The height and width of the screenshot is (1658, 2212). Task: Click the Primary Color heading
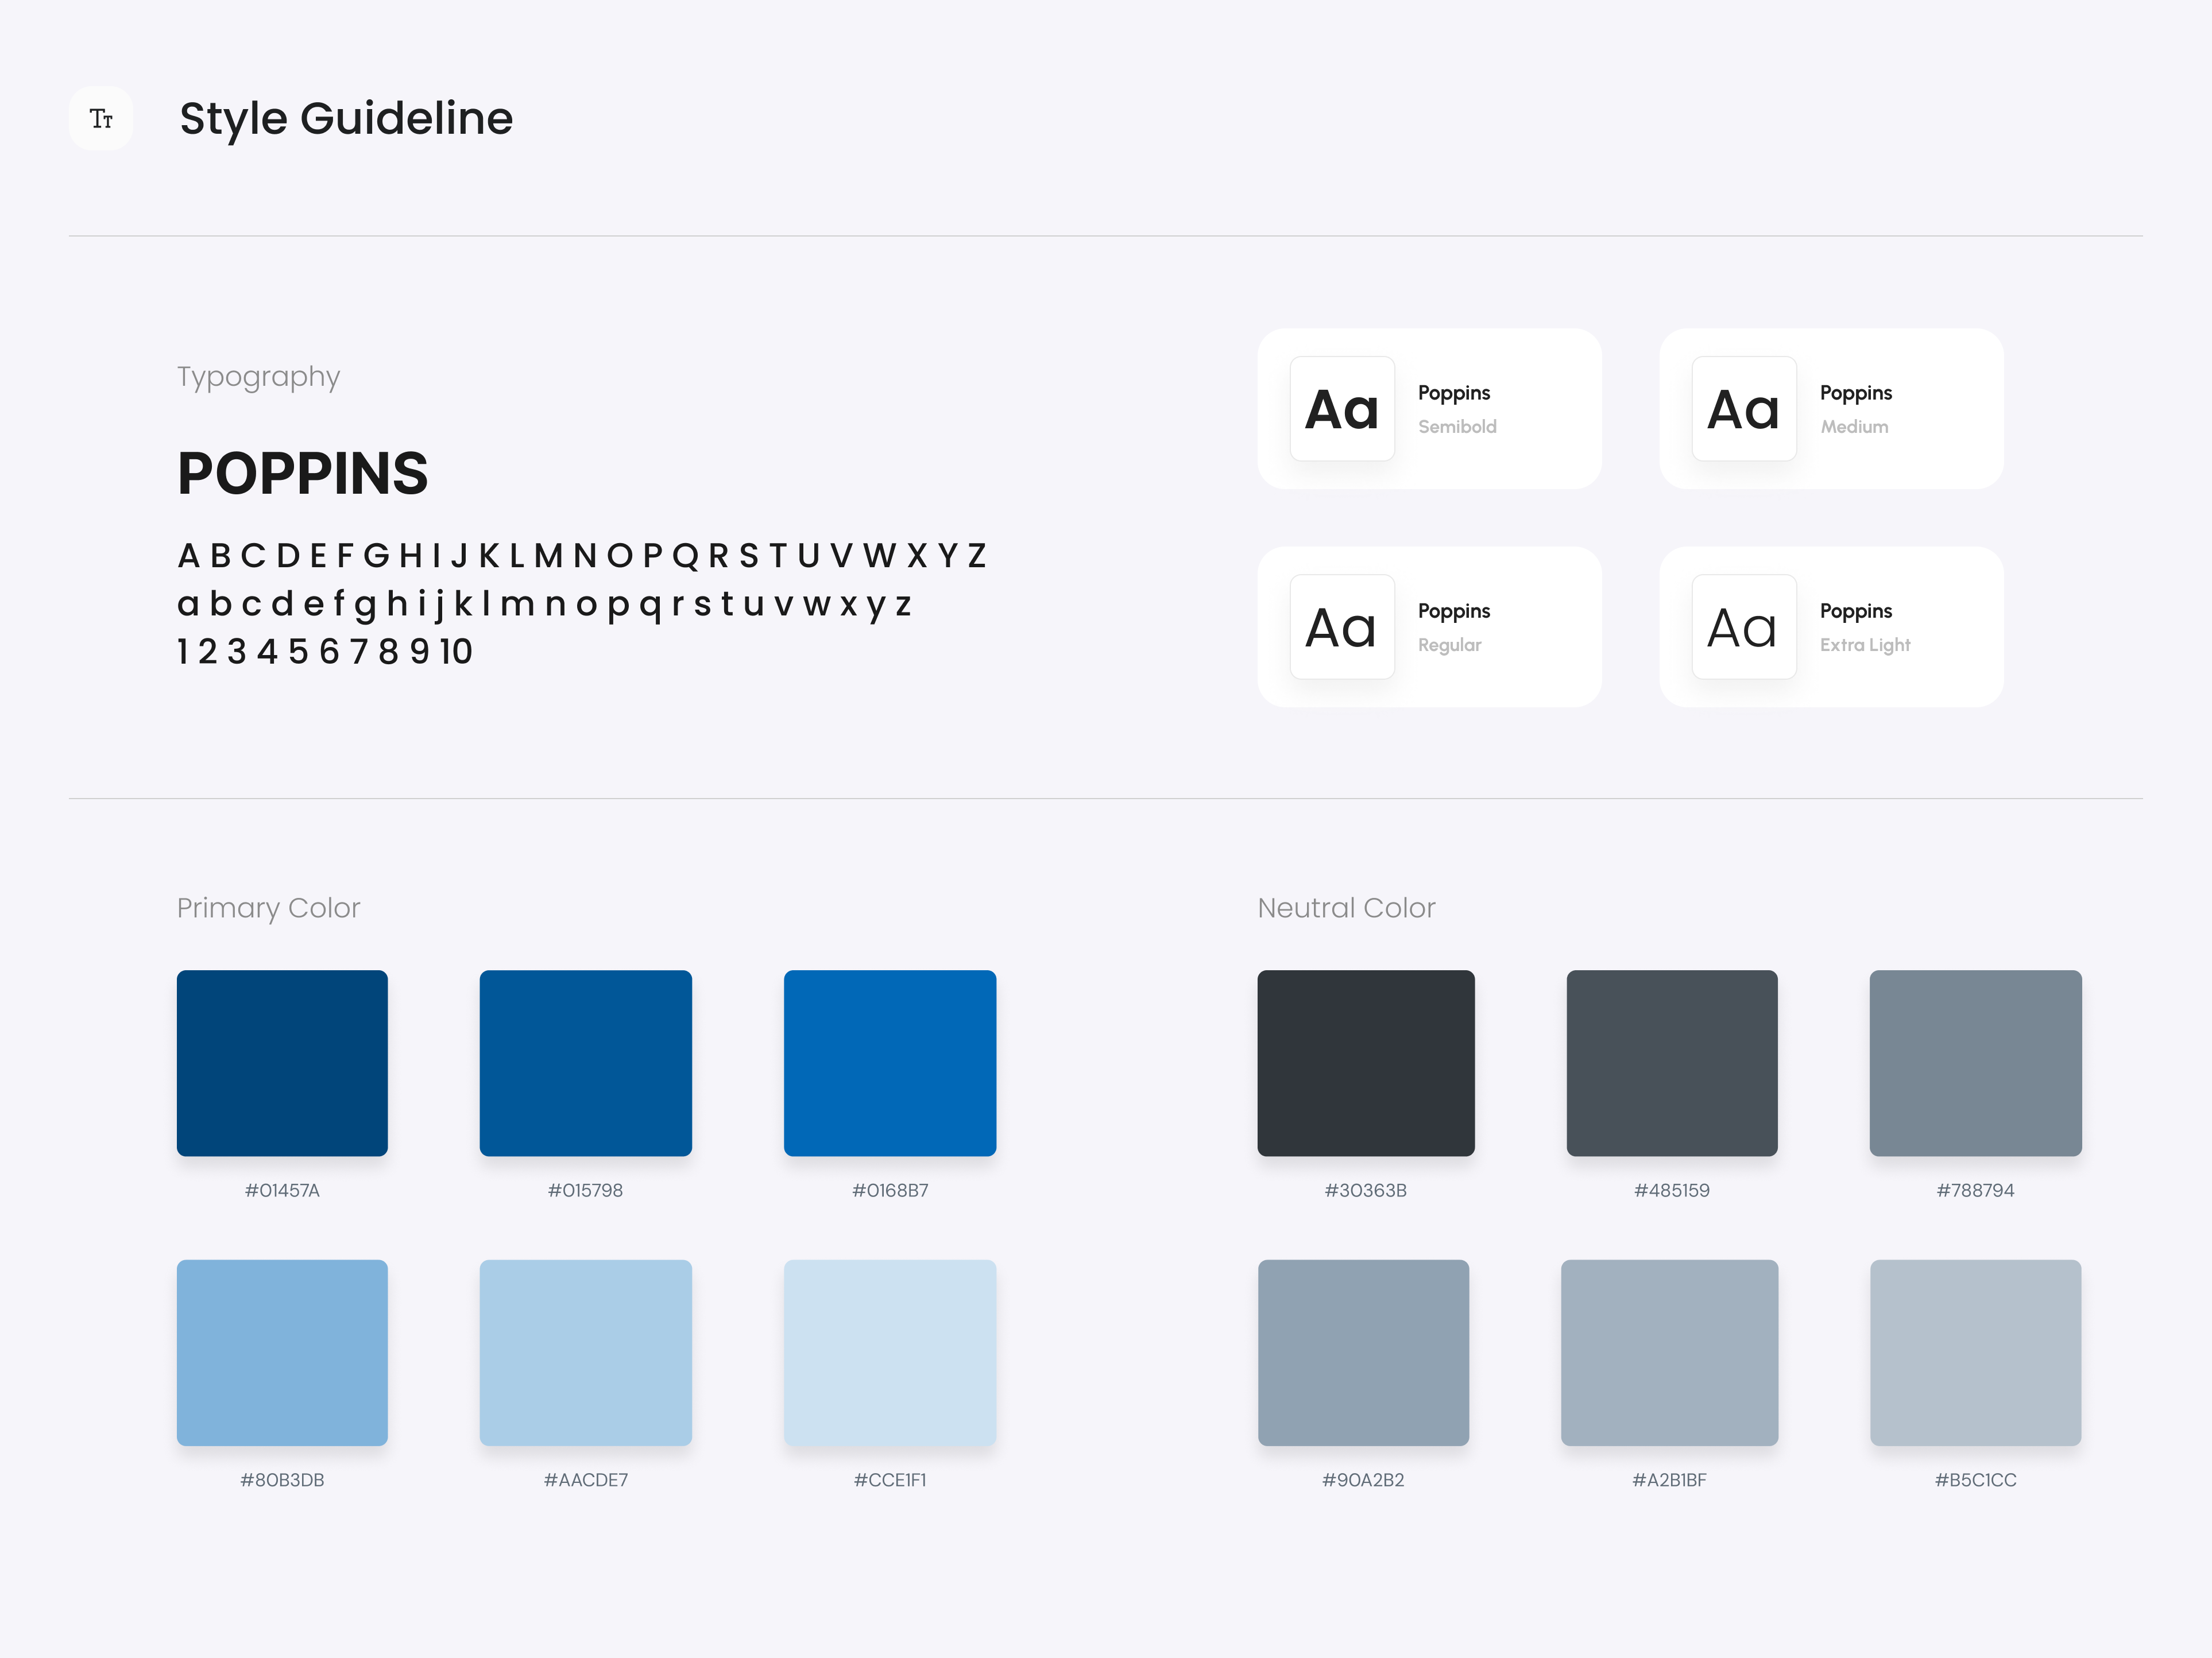(268, 908)
